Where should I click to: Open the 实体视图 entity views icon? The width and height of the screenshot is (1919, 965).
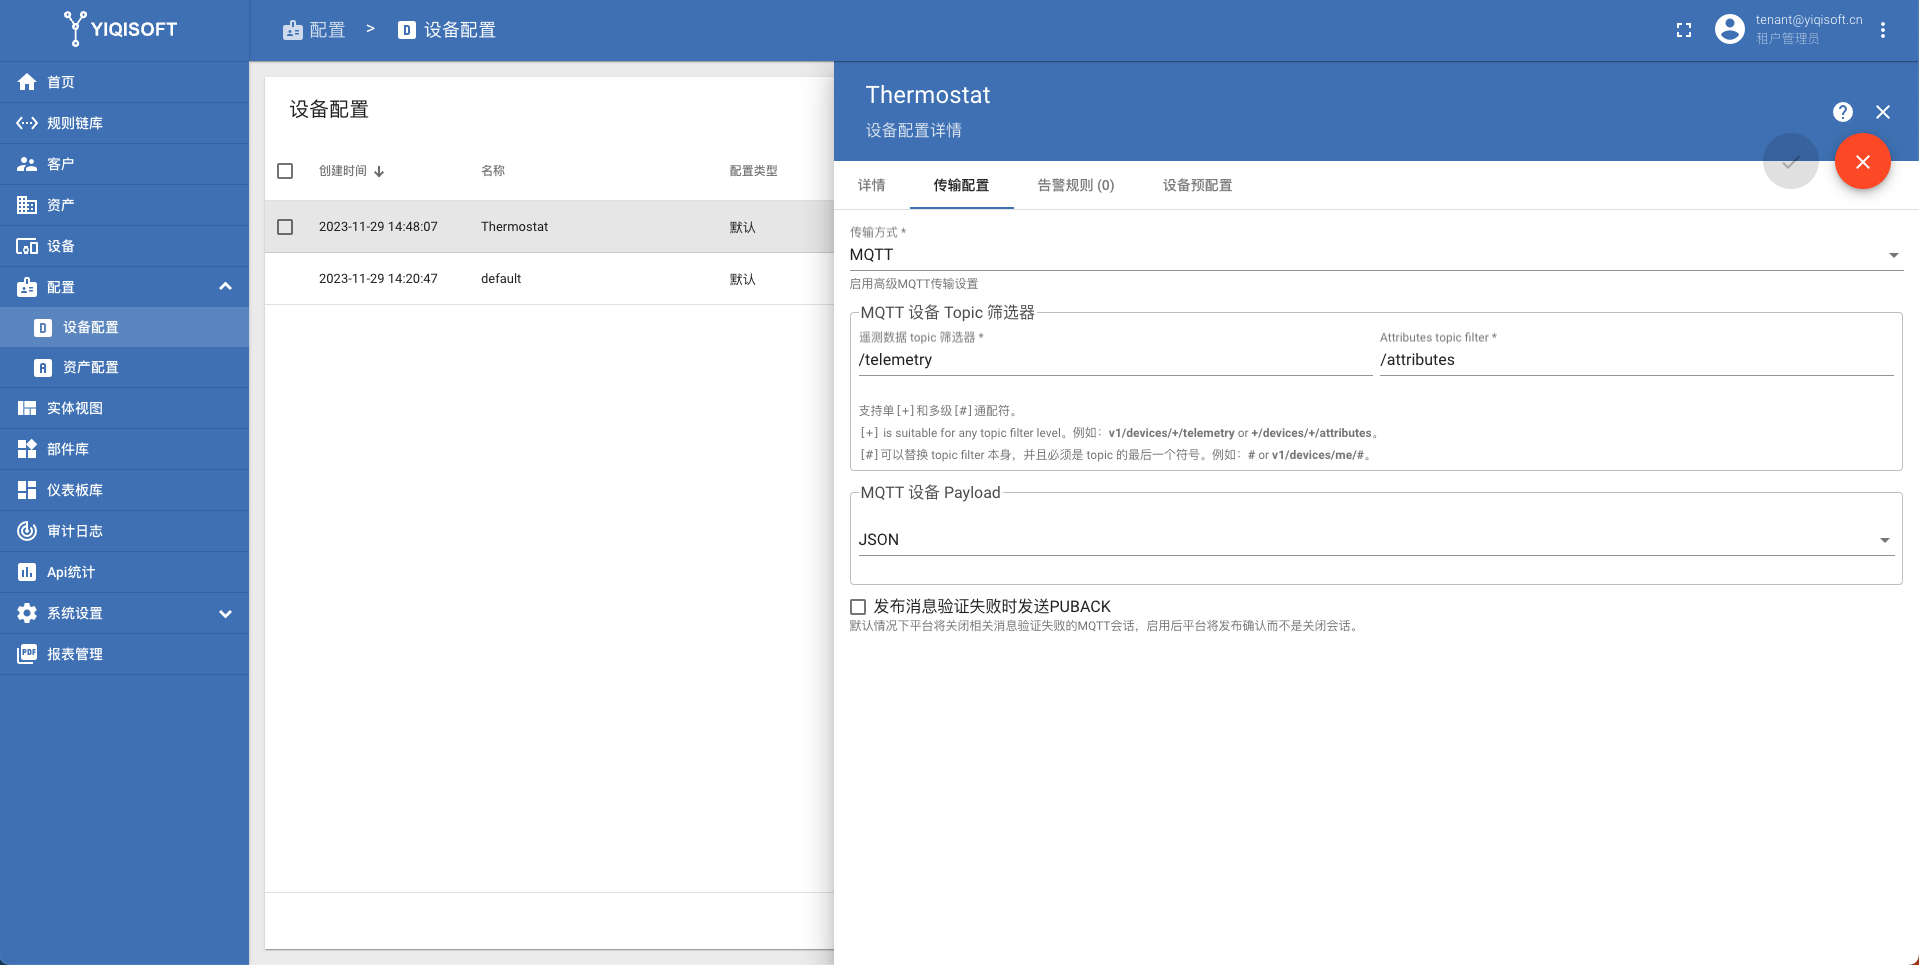(x=27, y=408)
